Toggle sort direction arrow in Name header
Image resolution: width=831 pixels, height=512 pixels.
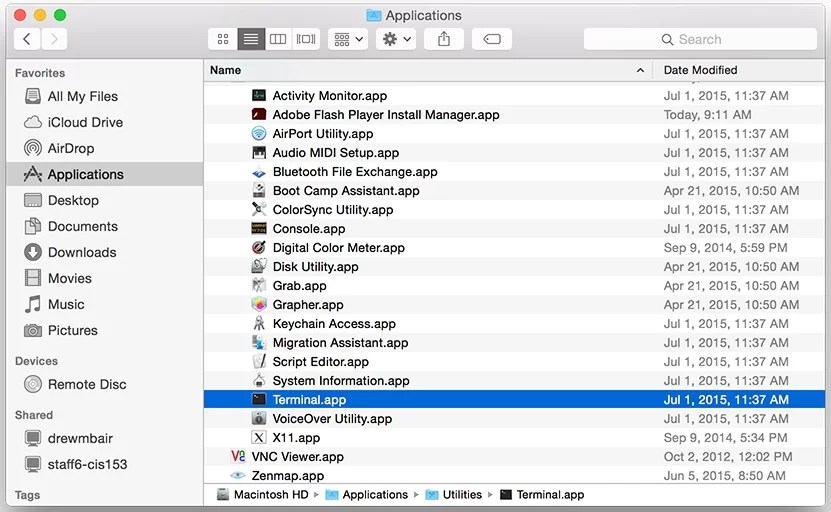[640, 70]
